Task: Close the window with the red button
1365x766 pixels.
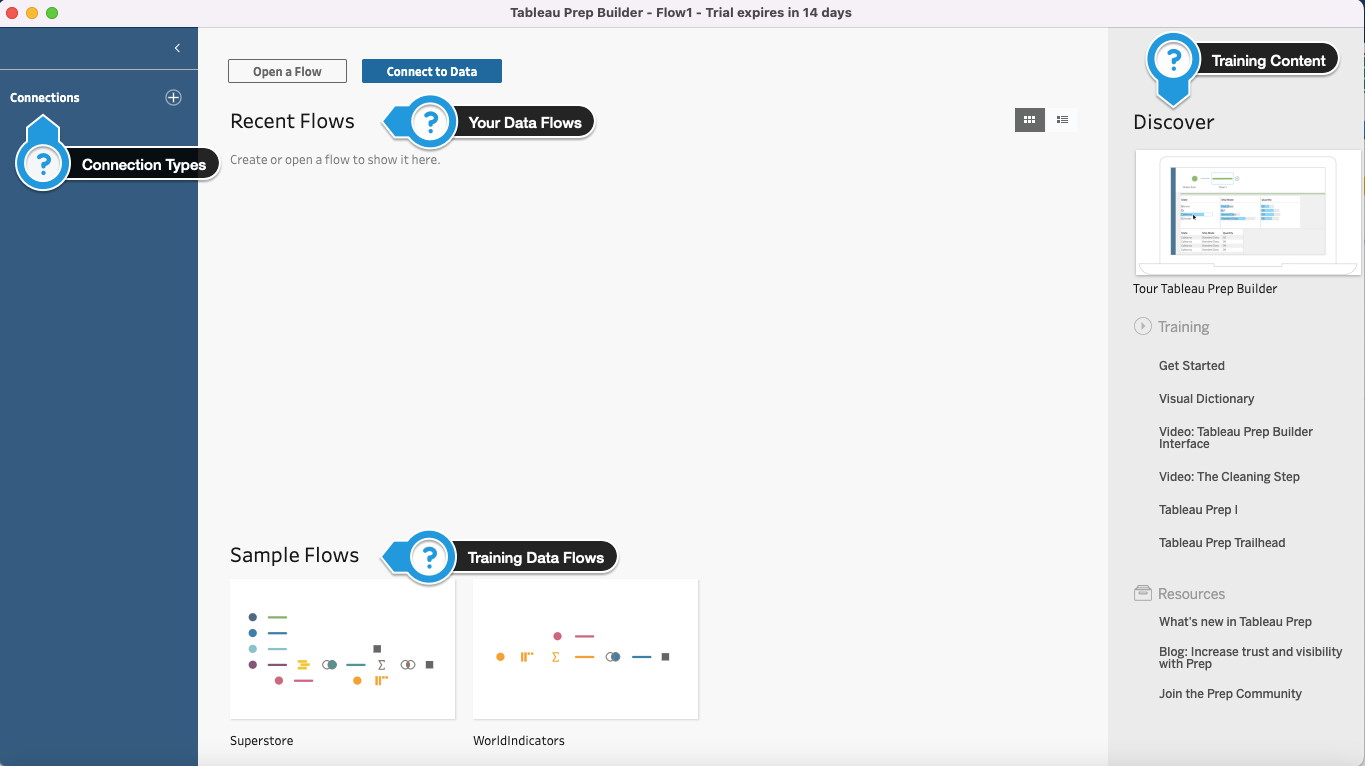Action: coord(12,13)
